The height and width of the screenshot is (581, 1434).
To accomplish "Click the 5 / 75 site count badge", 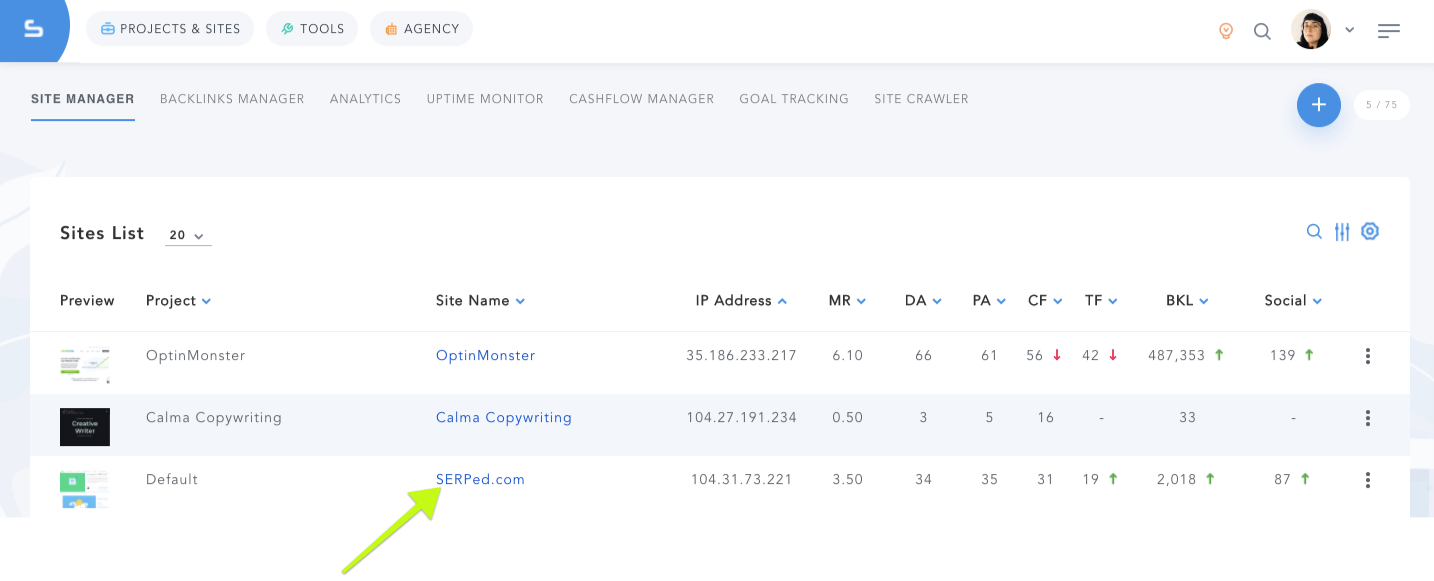I will point(1382,105).
